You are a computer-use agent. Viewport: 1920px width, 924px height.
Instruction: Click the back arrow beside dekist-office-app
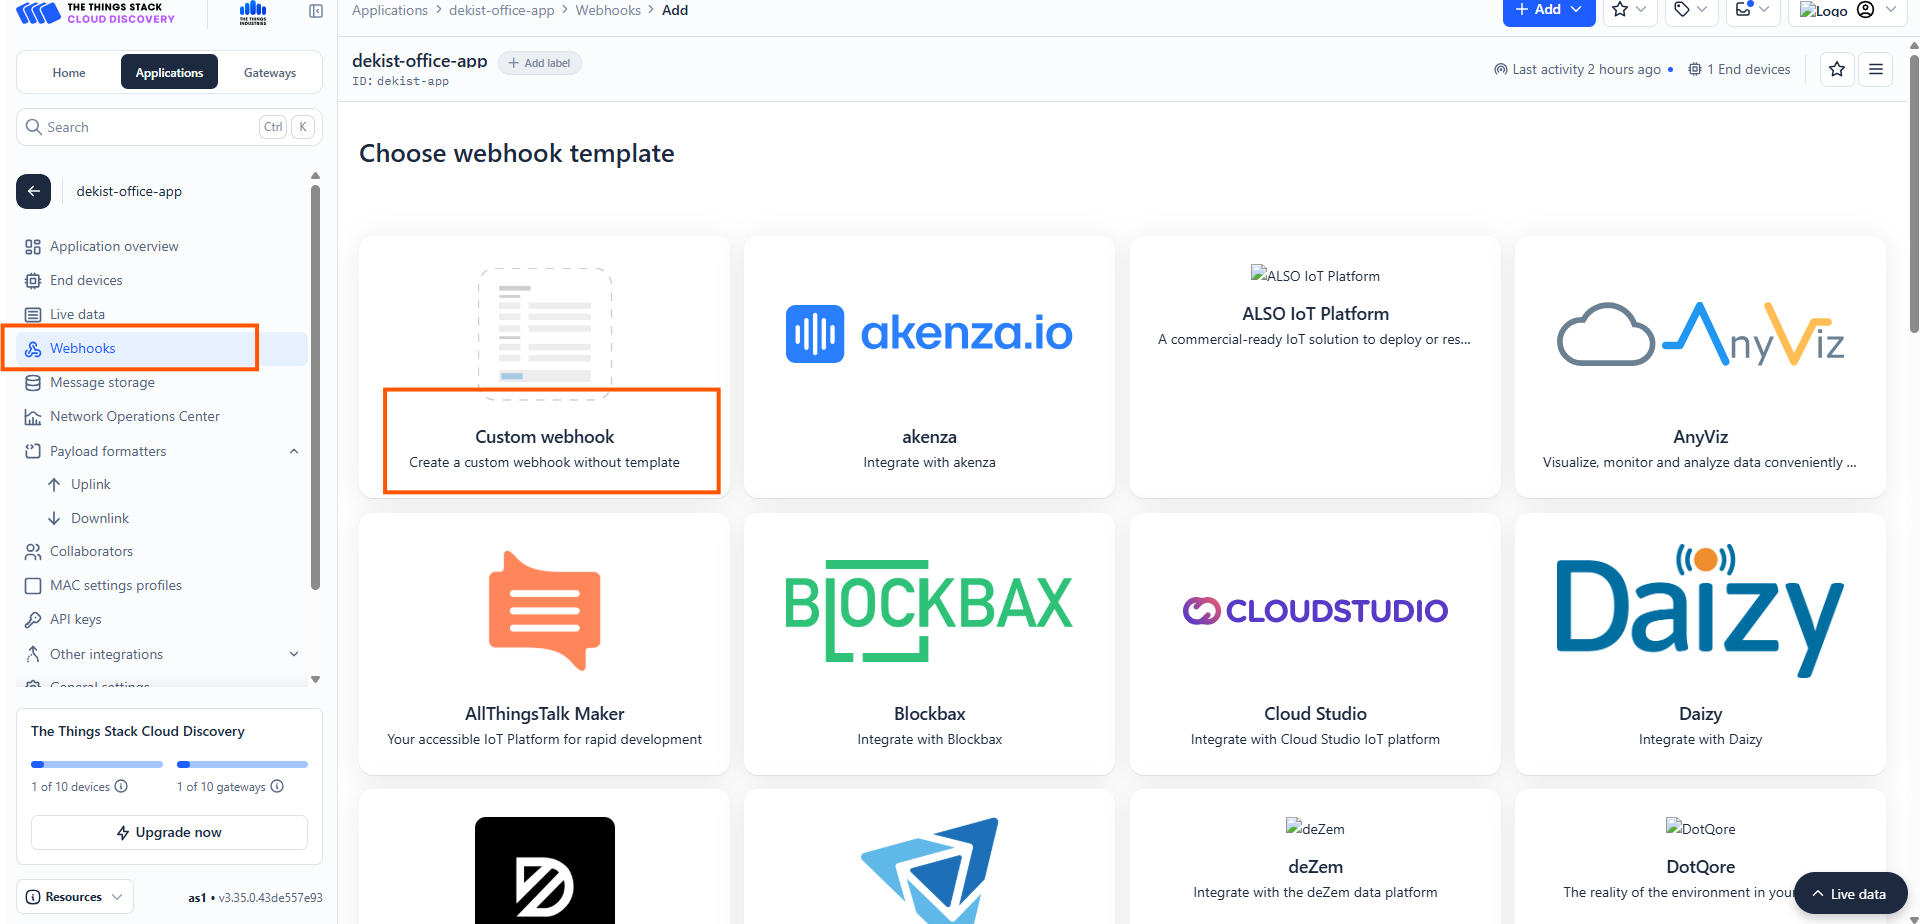pos(34,191)
